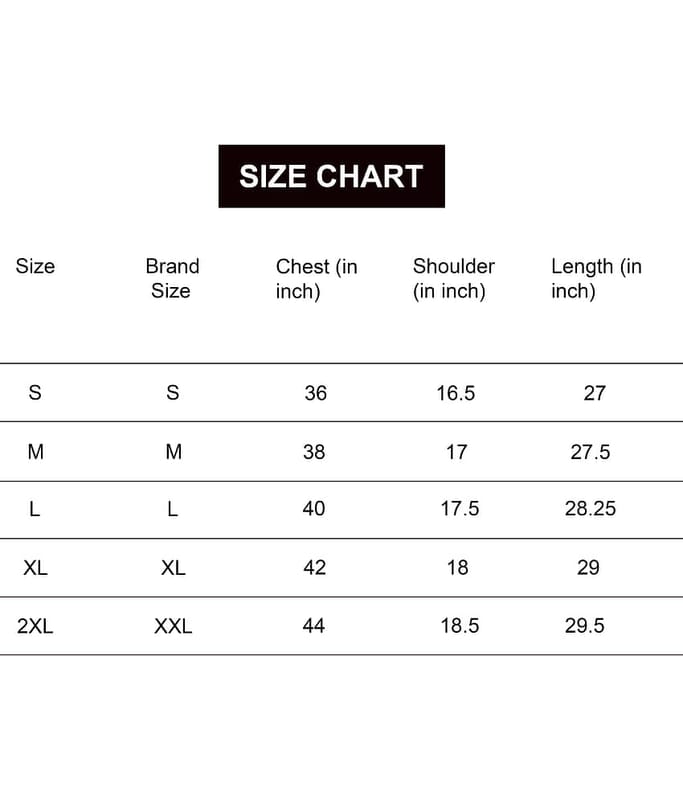The width and height of the screenshot is (683, 800).
Task: Click the shoulder value 18.5
Action: pos(460,626)
